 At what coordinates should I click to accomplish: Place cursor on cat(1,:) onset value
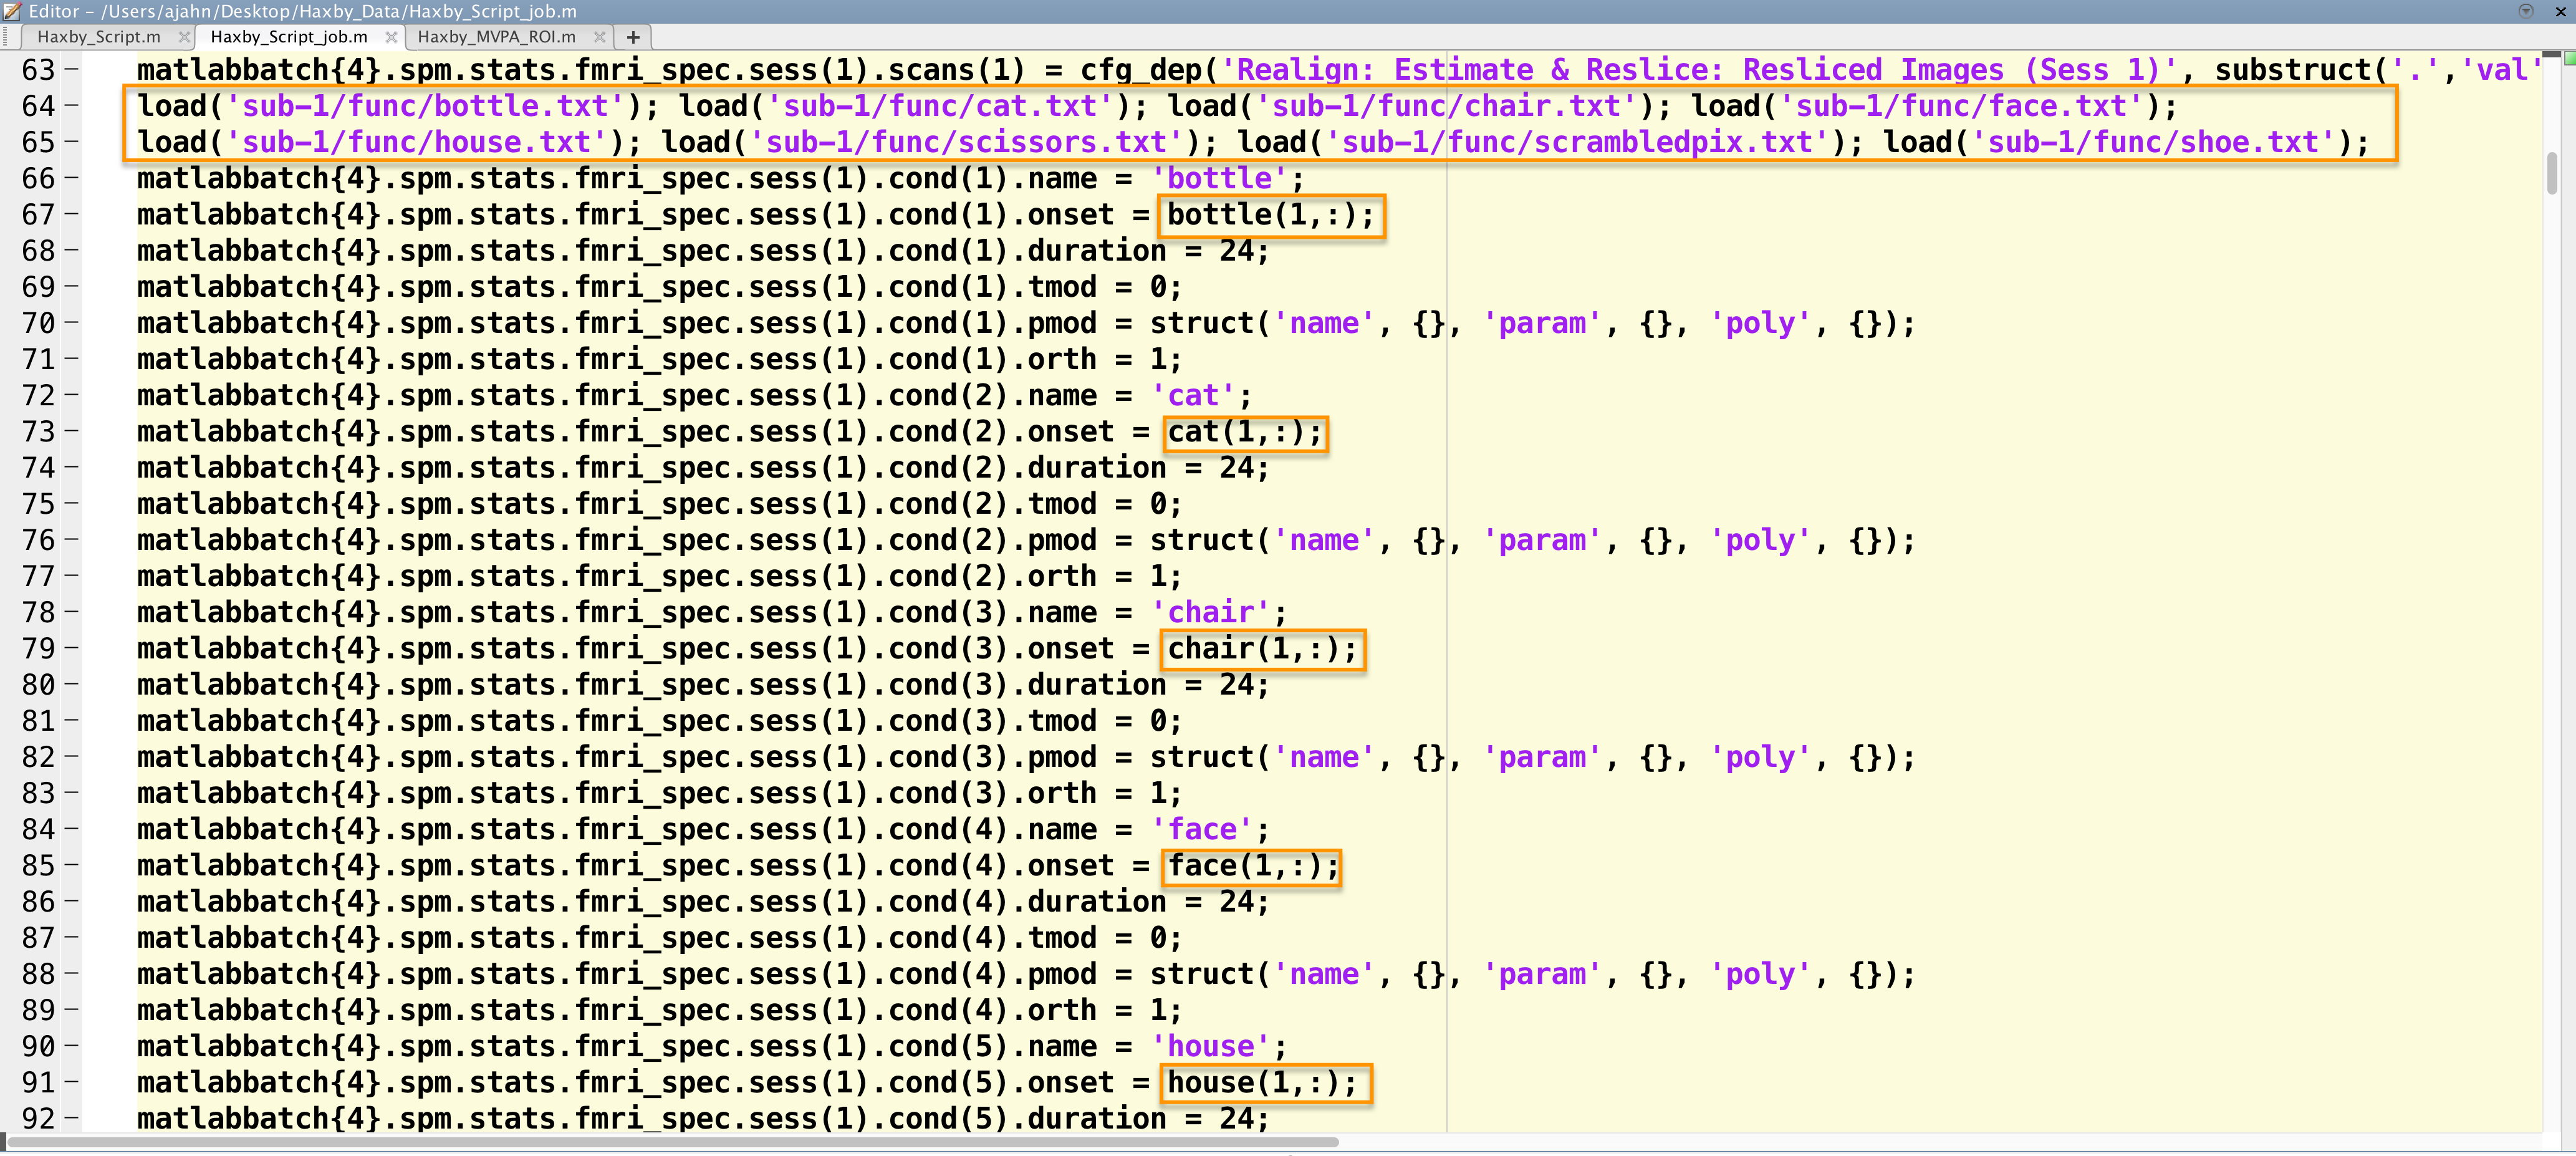click(1244, 432)
